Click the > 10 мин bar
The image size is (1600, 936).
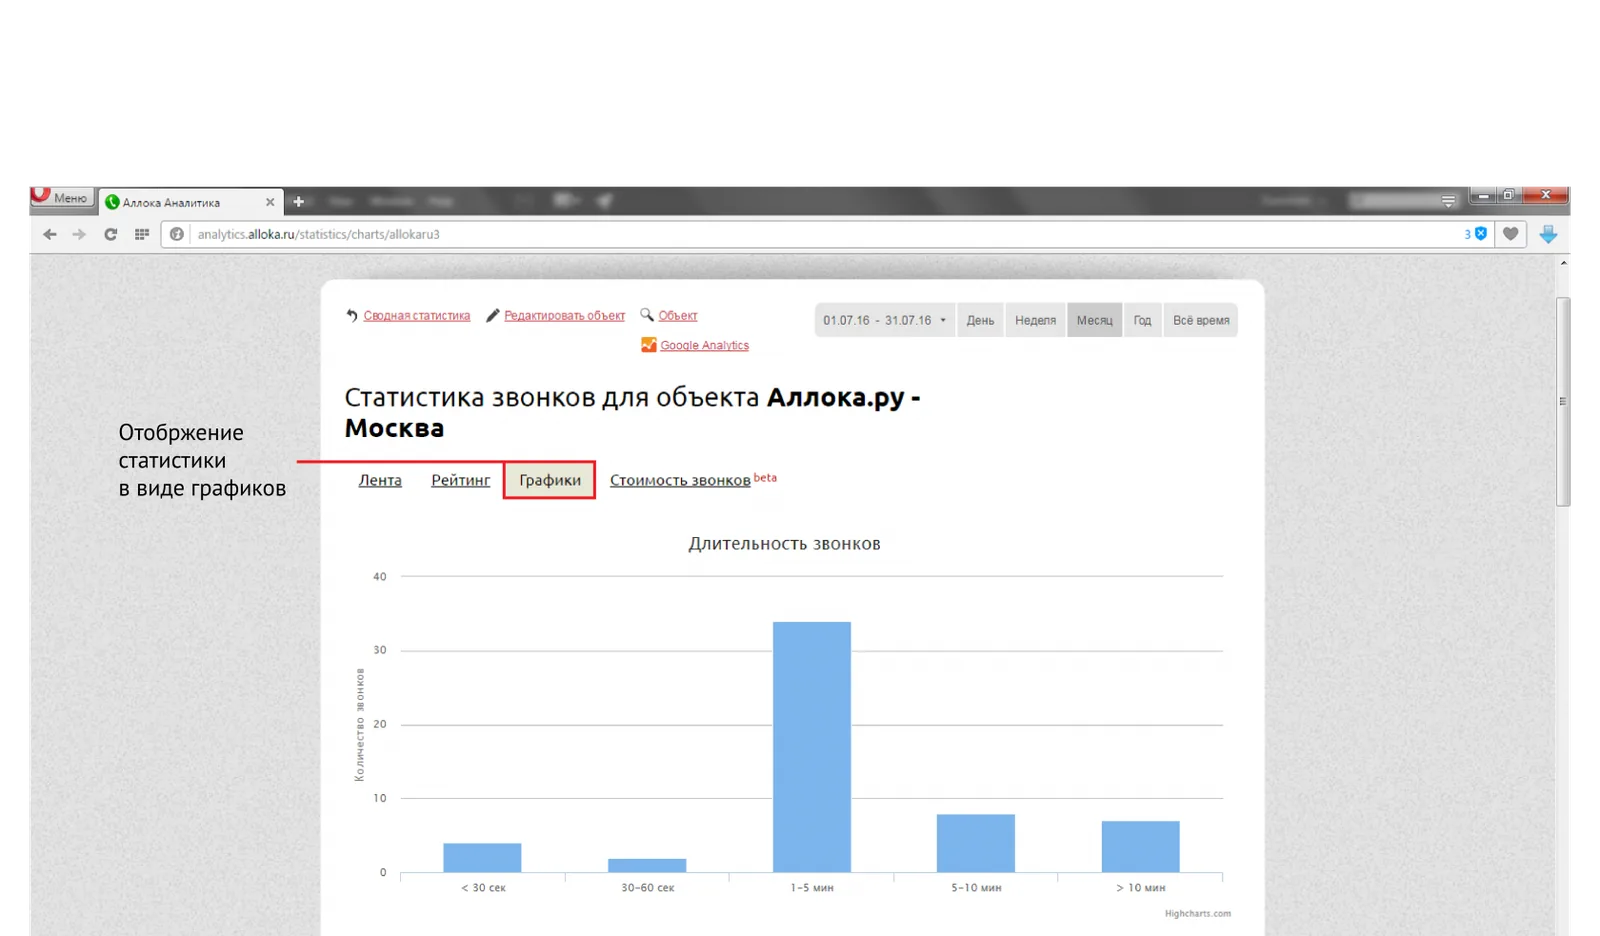coord(1140,847)
